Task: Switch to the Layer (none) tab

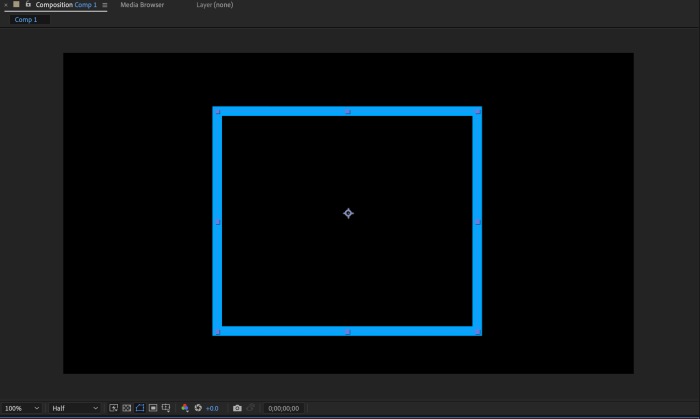Action: [x=215, y=5]
